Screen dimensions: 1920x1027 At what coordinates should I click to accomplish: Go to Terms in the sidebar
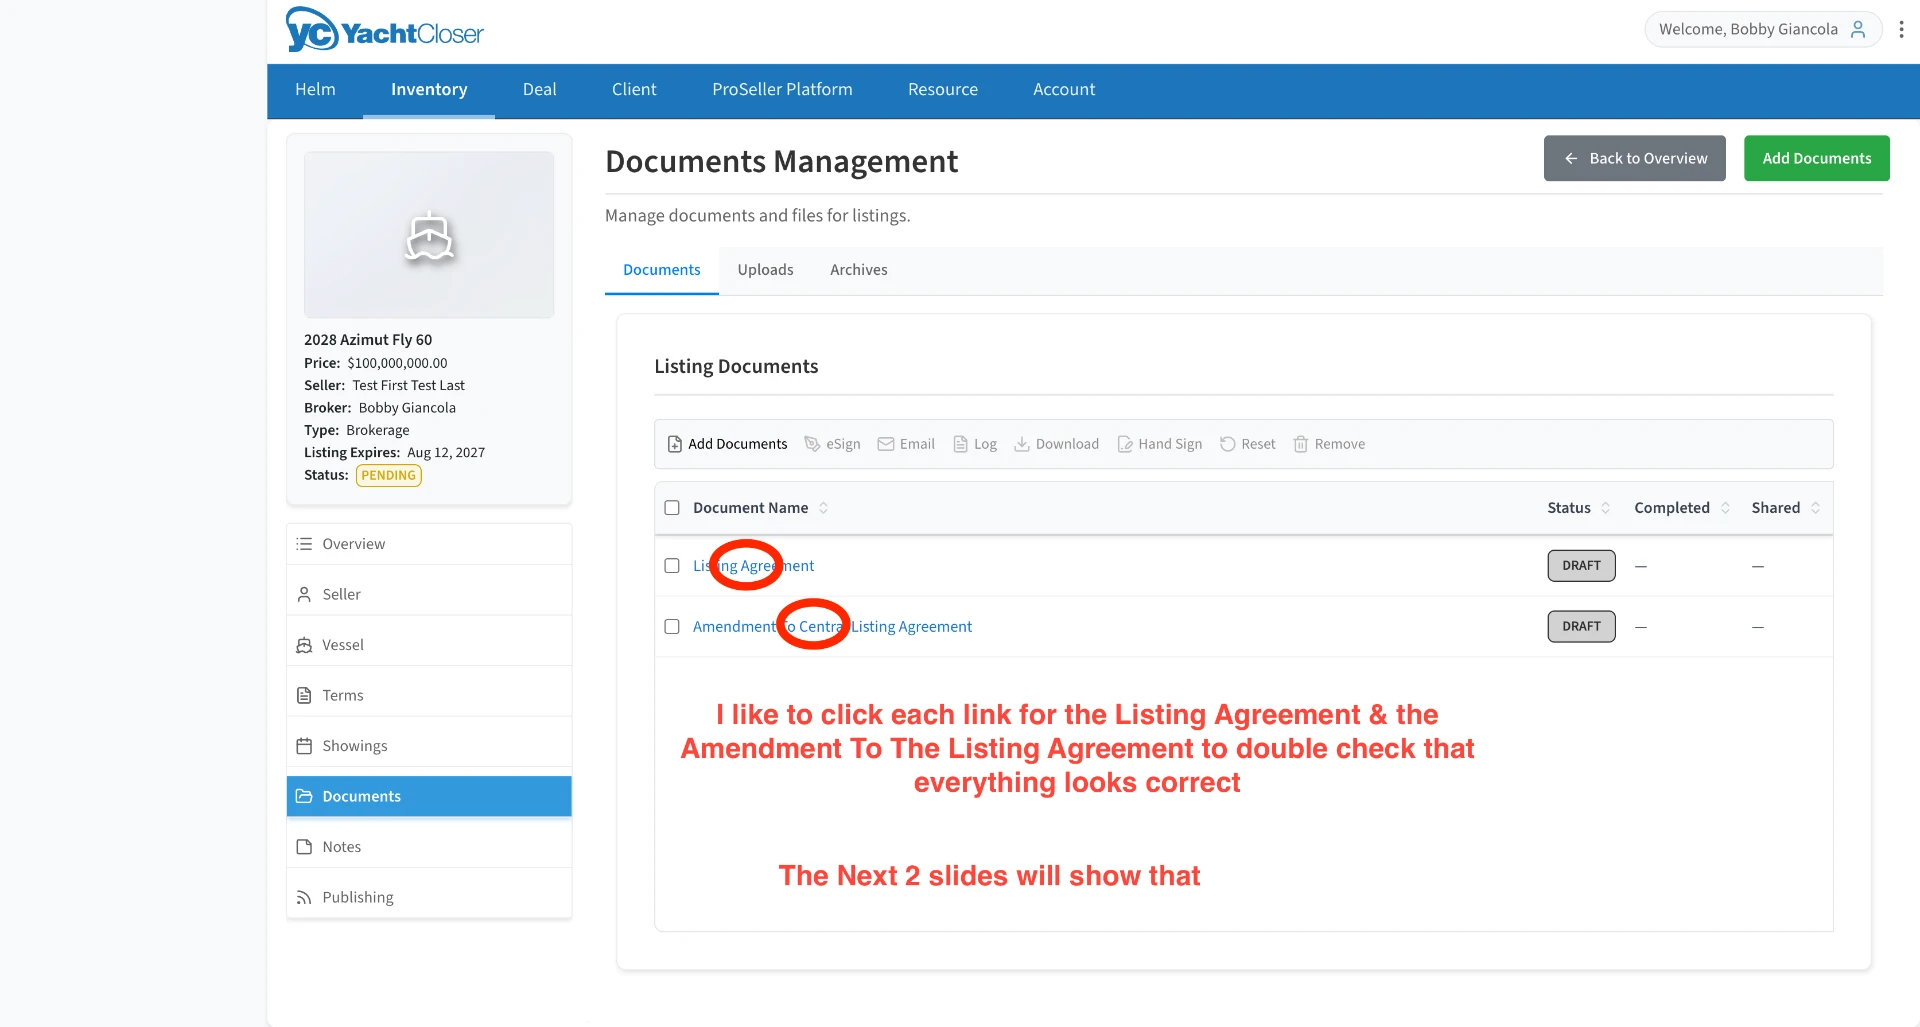429,695
